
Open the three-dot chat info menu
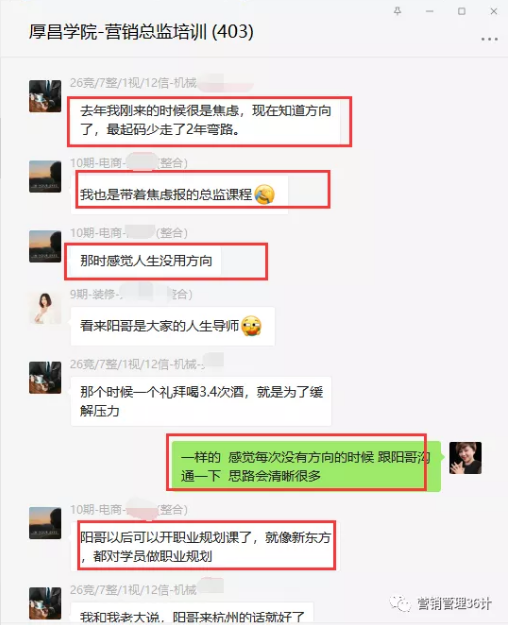pos(489,39)
